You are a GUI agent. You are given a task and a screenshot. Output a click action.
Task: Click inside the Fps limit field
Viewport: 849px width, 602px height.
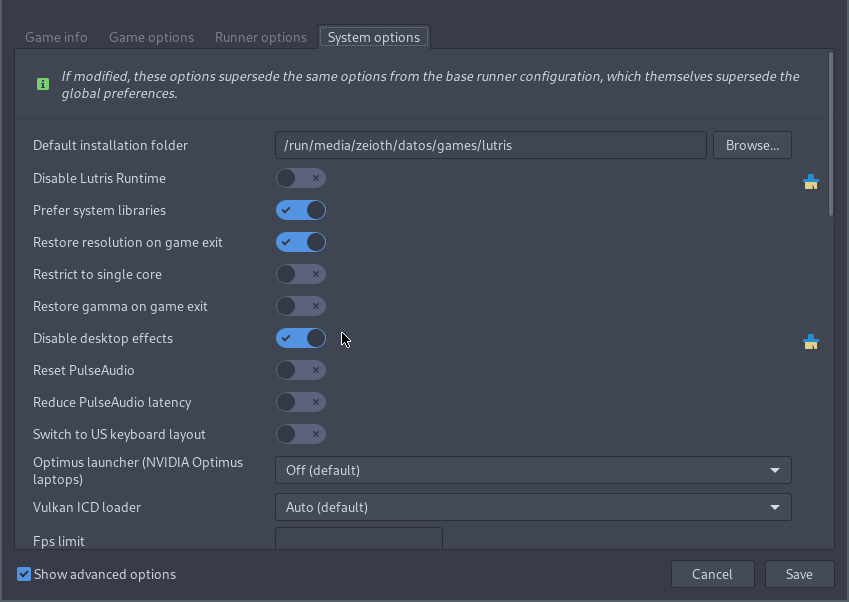pos(358,541)
